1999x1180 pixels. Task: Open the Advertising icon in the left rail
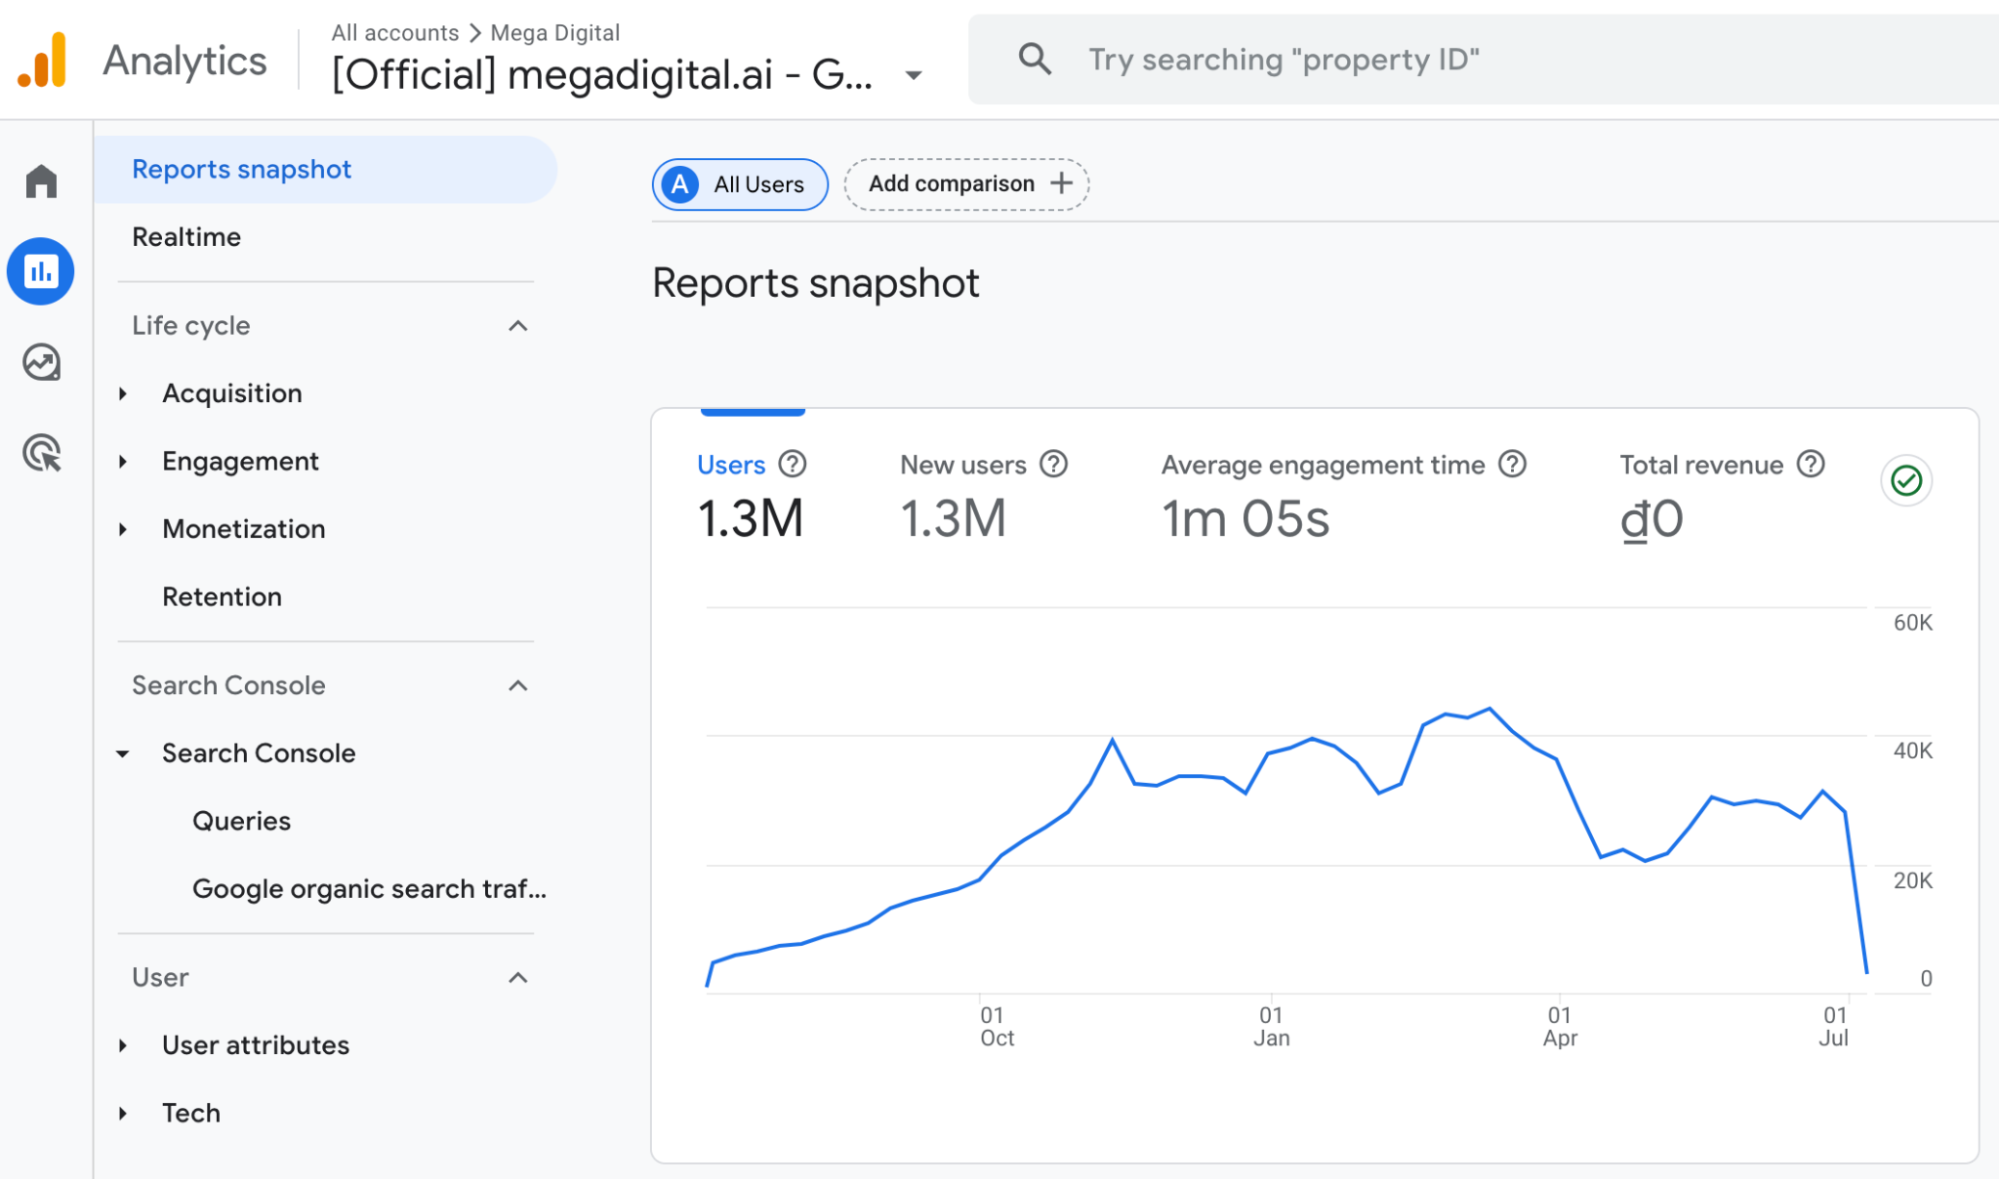[41, 453]
